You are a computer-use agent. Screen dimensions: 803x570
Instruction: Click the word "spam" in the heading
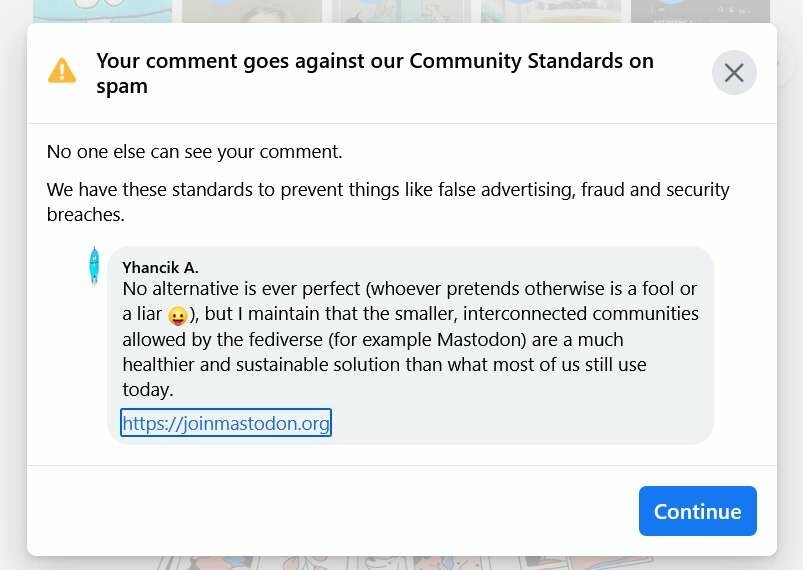tap(122, 86)
